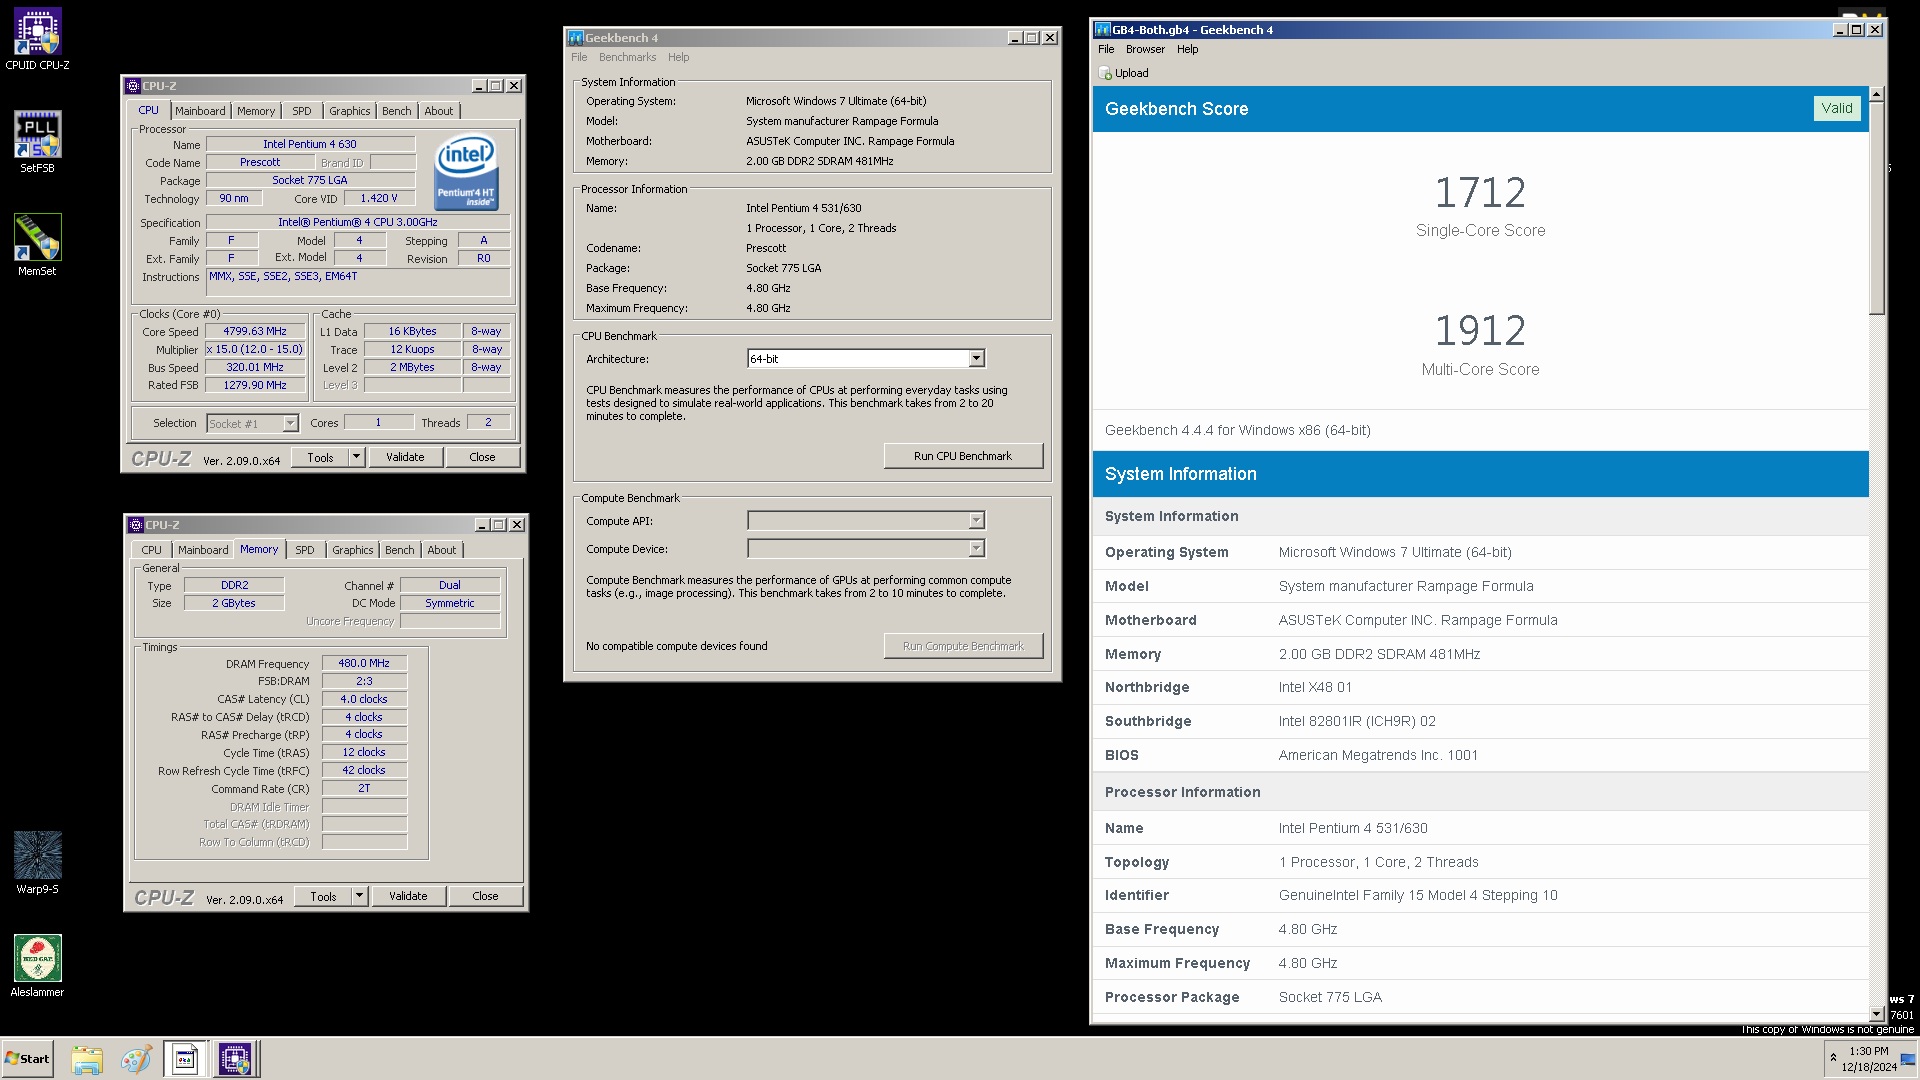Screen dimensions: 1920x1080
Task: Open the MemSet desktop icon
Action: 37,244
